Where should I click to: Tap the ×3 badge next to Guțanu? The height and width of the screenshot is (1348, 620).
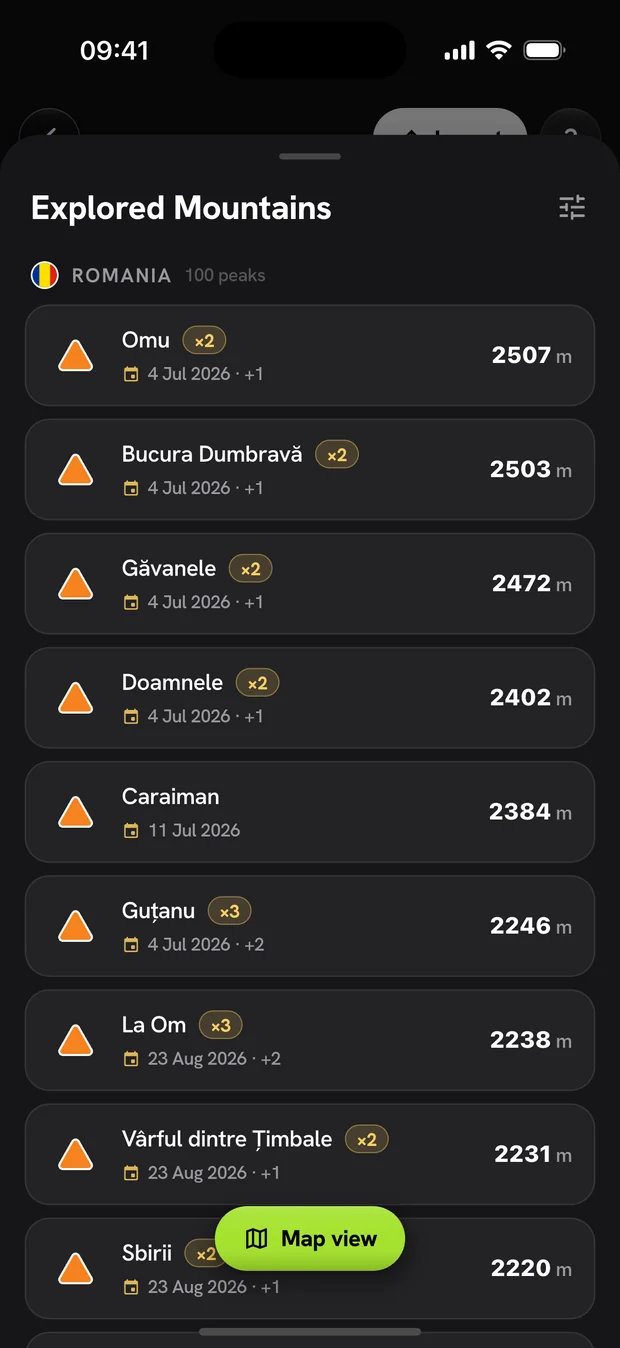(x=230, y=911)
